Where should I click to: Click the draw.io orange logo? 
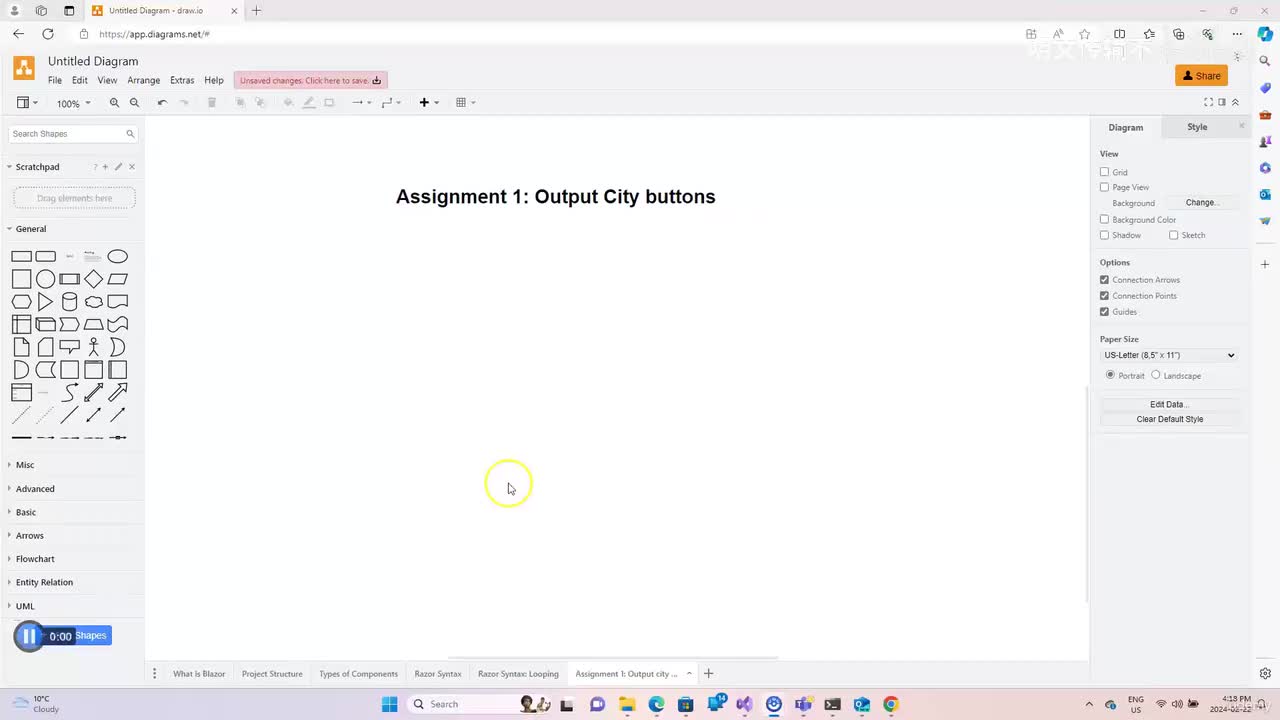click(x=24, y=68)
